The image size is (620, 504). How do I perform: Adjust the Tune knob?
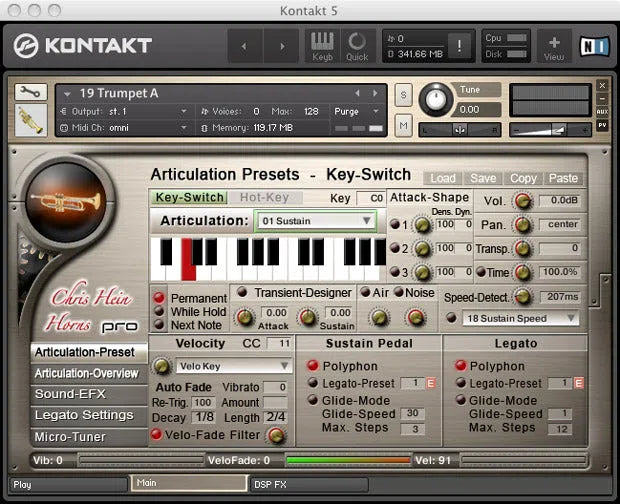(x=435, y=97)
